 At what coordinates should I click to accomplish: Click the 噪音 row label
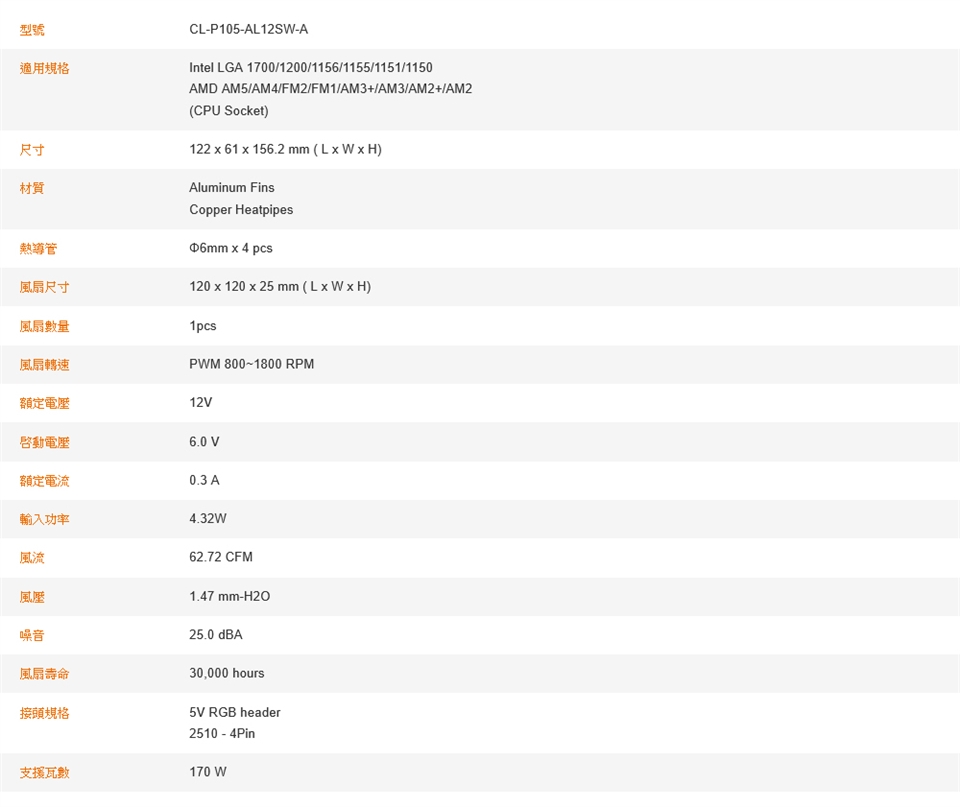click(x=32, y=635)
